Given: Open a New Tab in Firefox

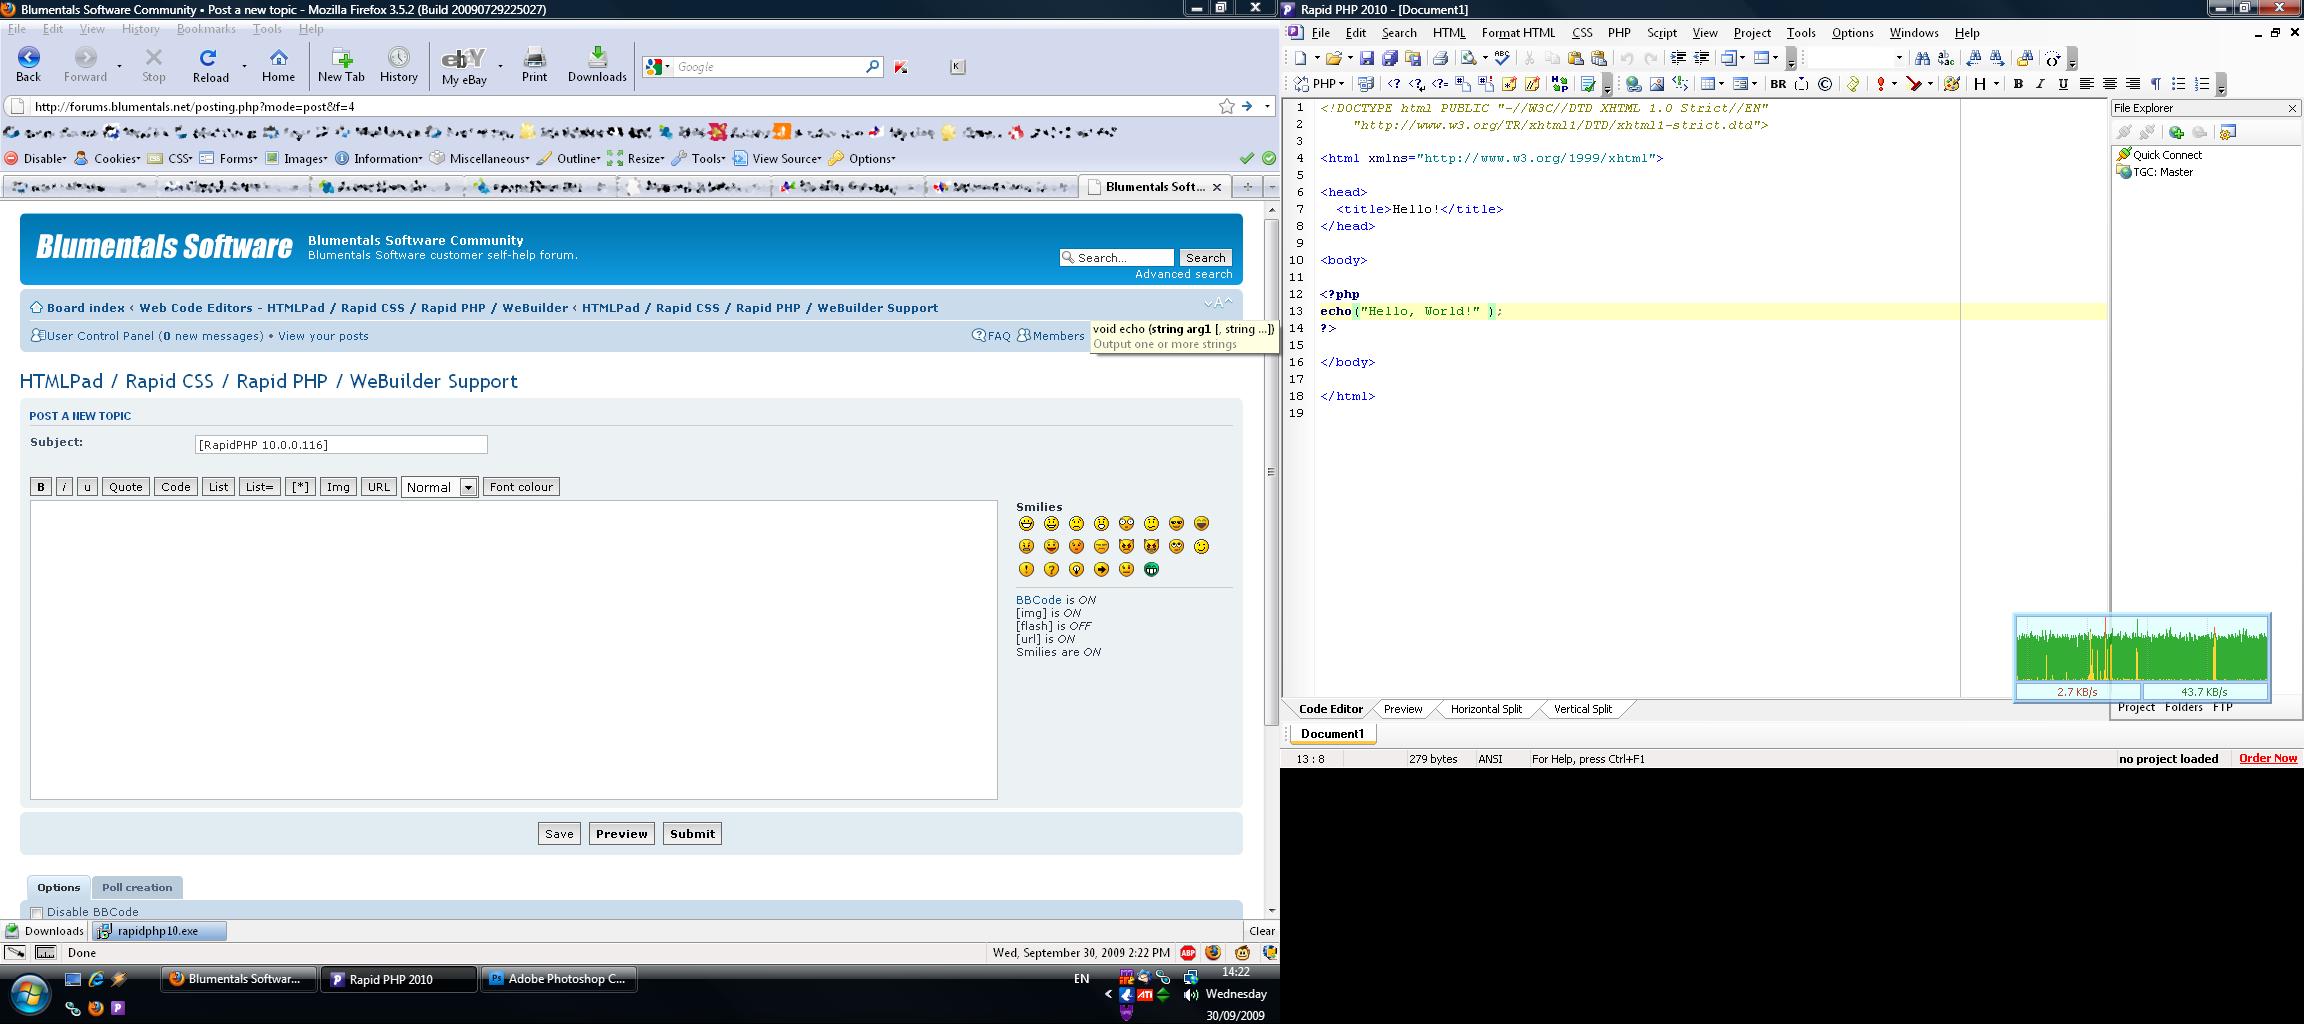Looking at the screenshot, I should (x=341, y=65).
